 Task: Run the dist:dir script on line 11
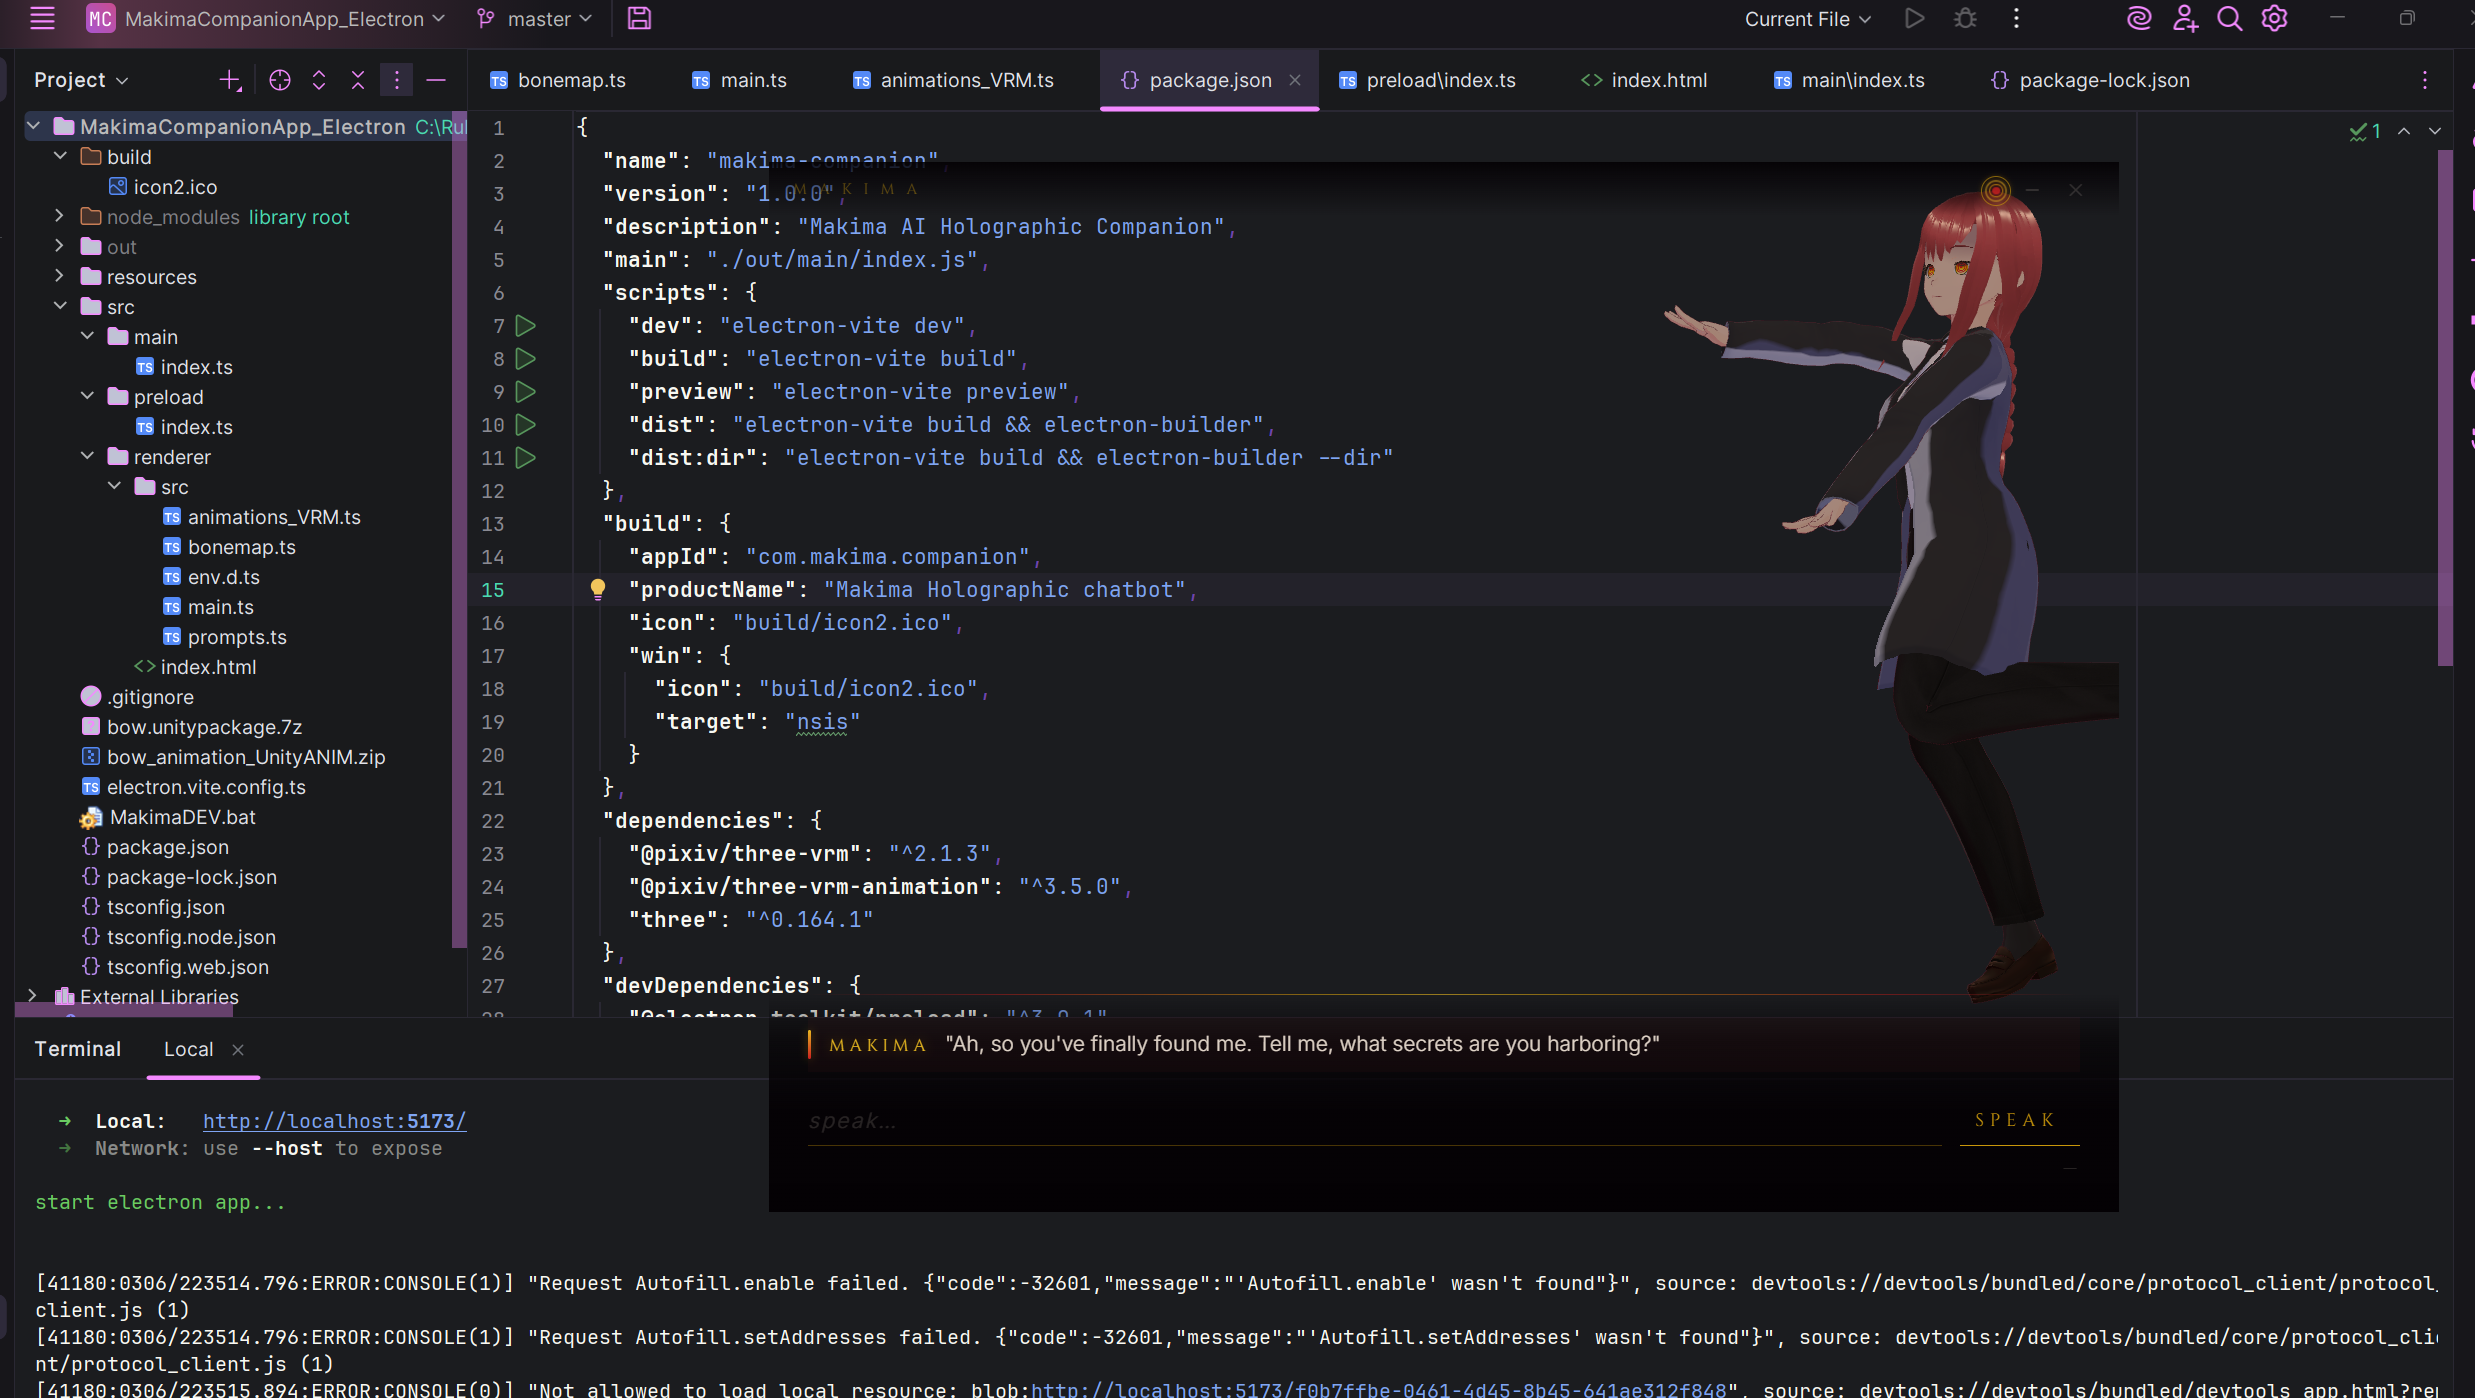[x=526, y=458]
